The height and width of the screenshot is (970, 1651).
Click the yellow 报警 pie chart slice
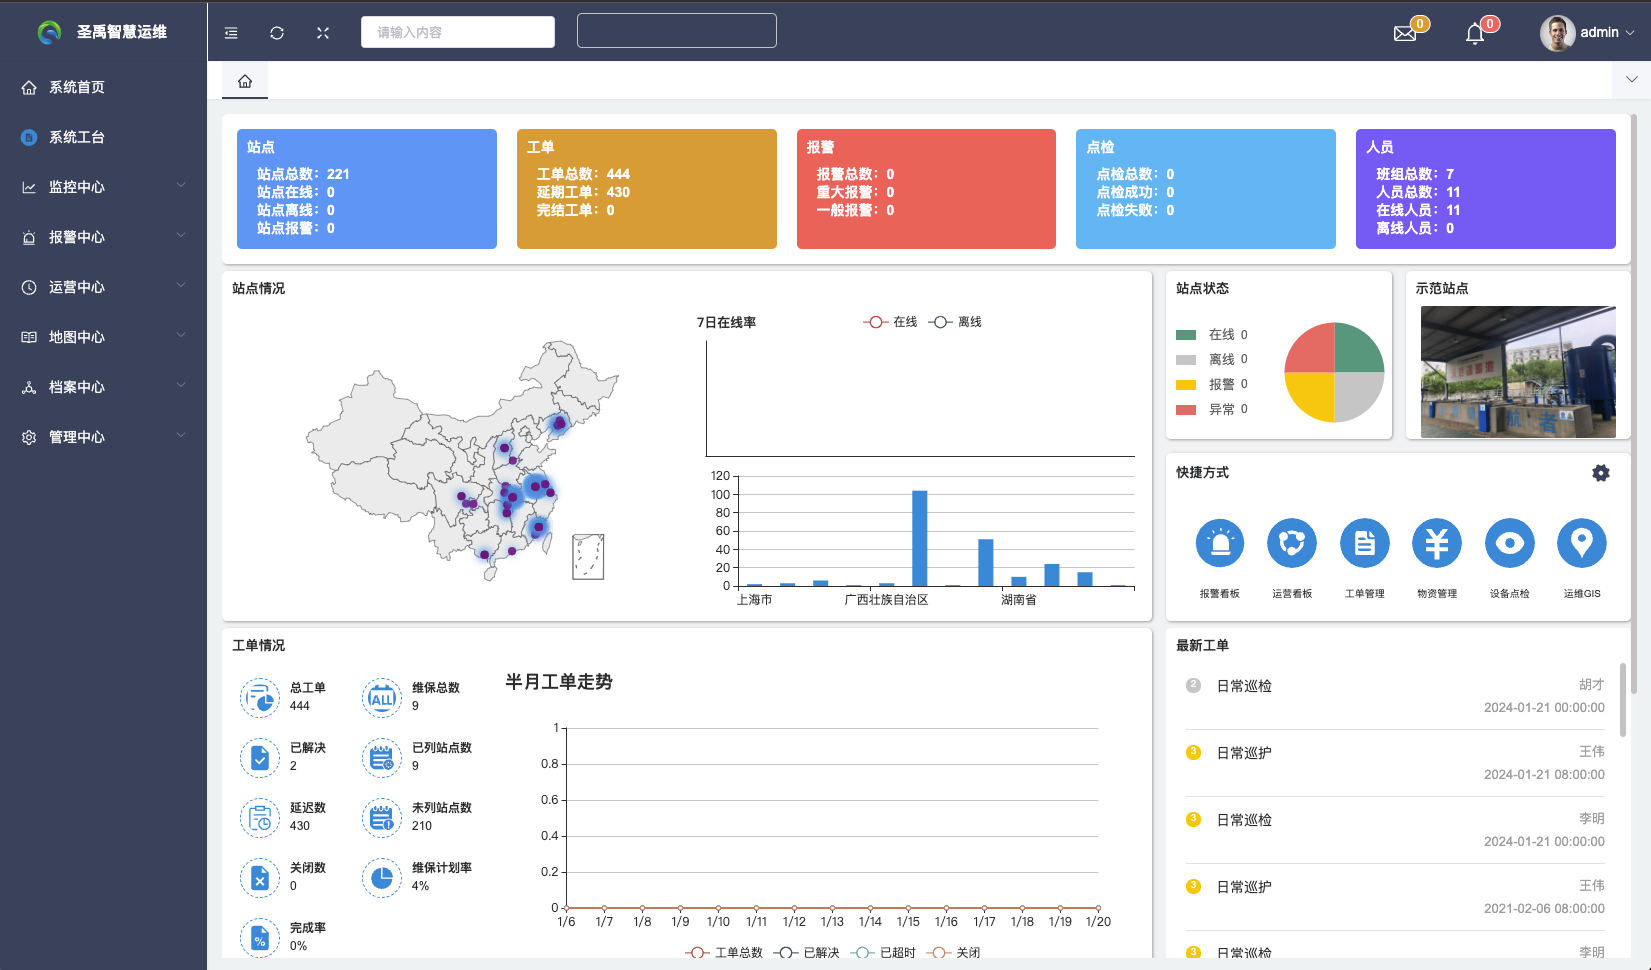pos(1310,396)
